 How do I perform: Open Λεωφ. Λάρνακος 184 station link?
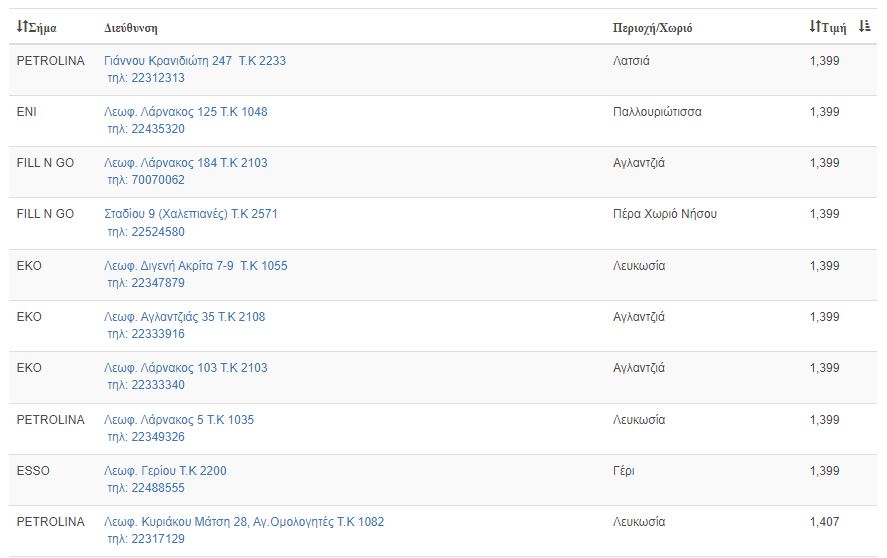coord(186,162)
